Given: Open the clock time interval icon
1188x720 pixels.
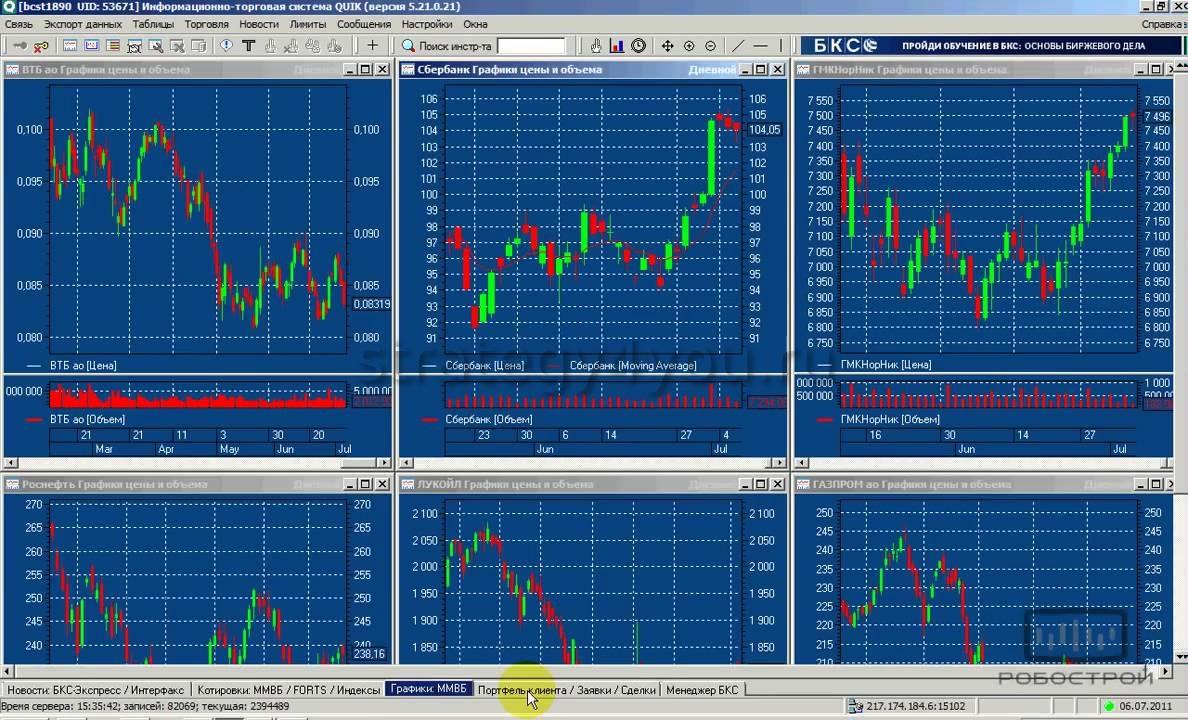Looking at the screenshot, I should (x=639, y=46).
